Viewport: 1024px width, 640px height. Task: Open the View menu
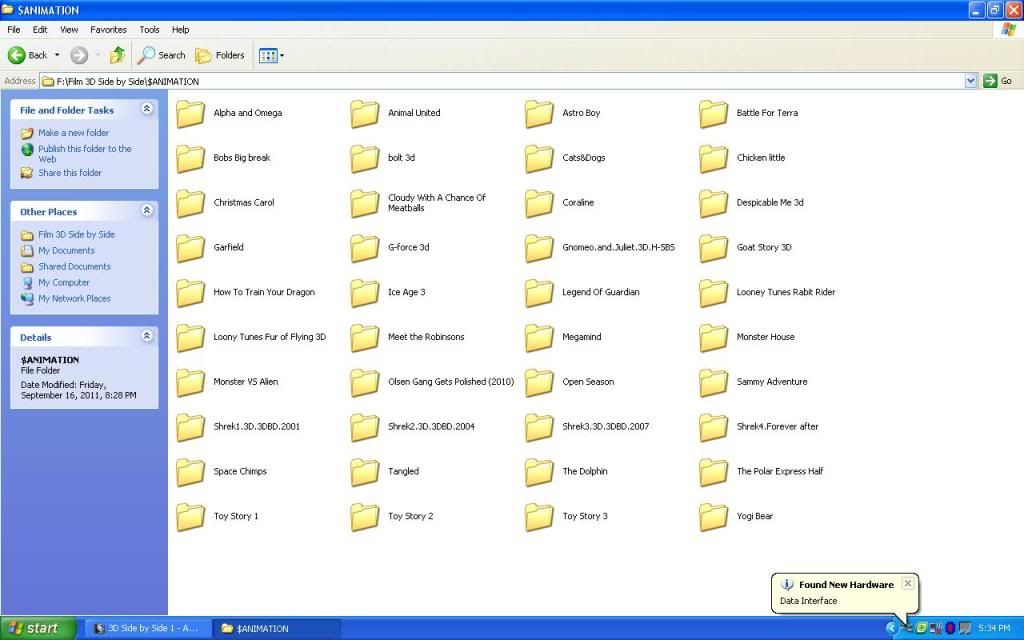point(69,29)
